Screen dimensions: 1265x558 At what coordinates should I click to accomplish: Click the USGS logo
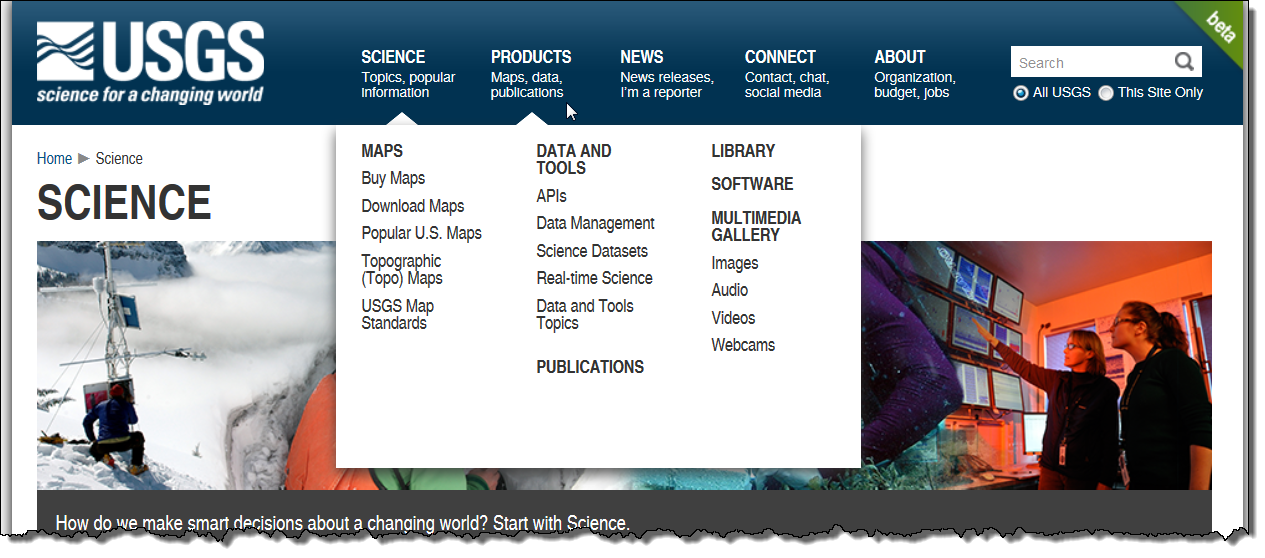151,64
